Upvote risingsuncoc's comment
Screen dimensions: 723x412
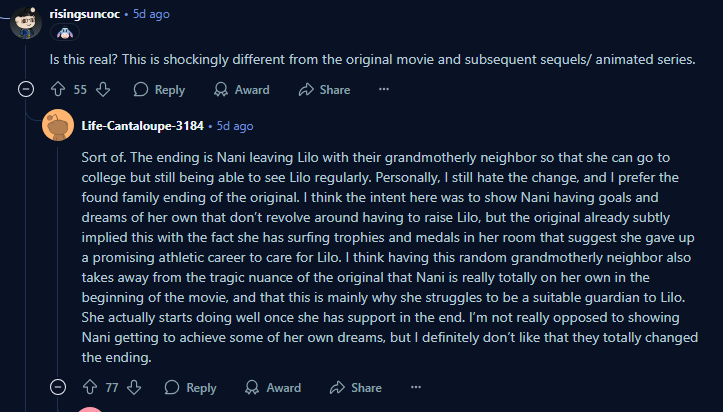click(x=57, y=90)
